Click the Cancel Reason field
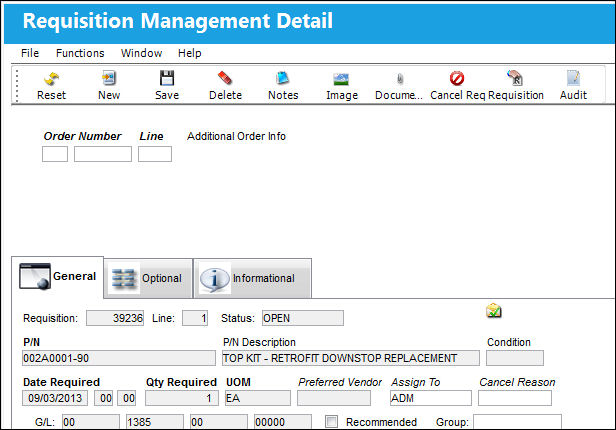Screen dimensions: 616x430 pyautogui.click(x=515, y=398)
